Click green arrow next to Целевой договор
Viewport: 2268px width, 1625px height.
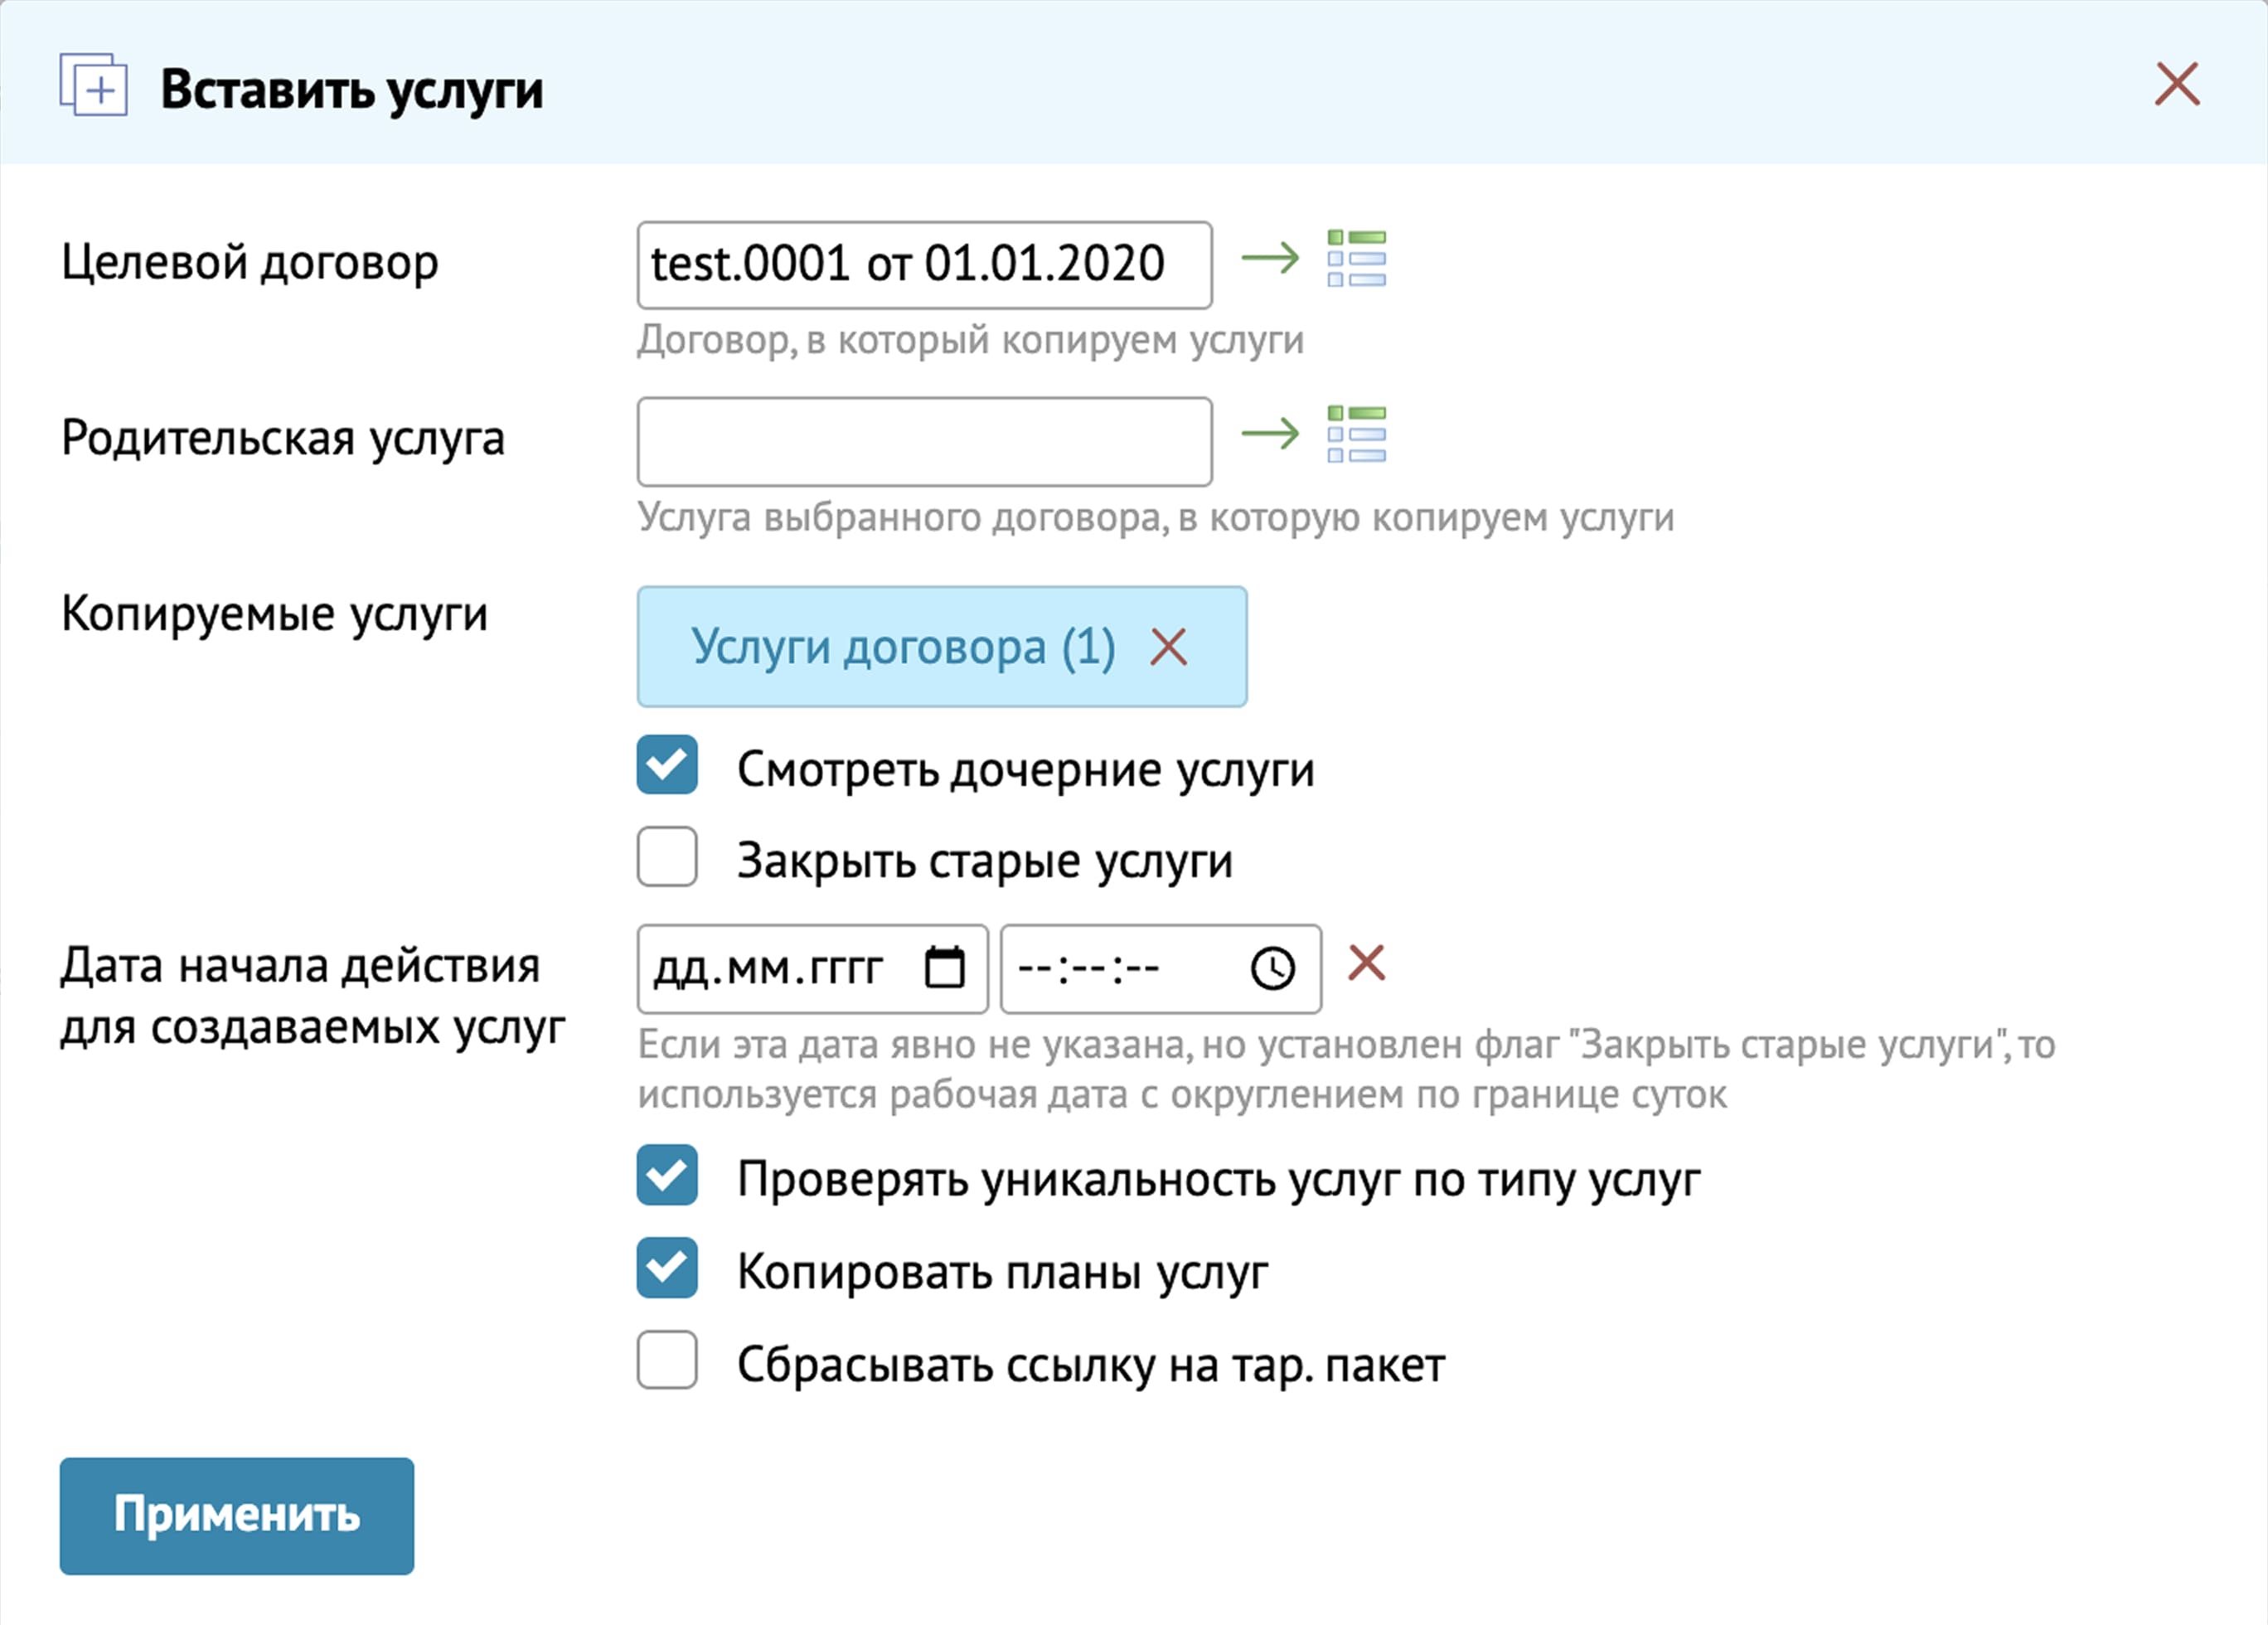point(1270,259)
